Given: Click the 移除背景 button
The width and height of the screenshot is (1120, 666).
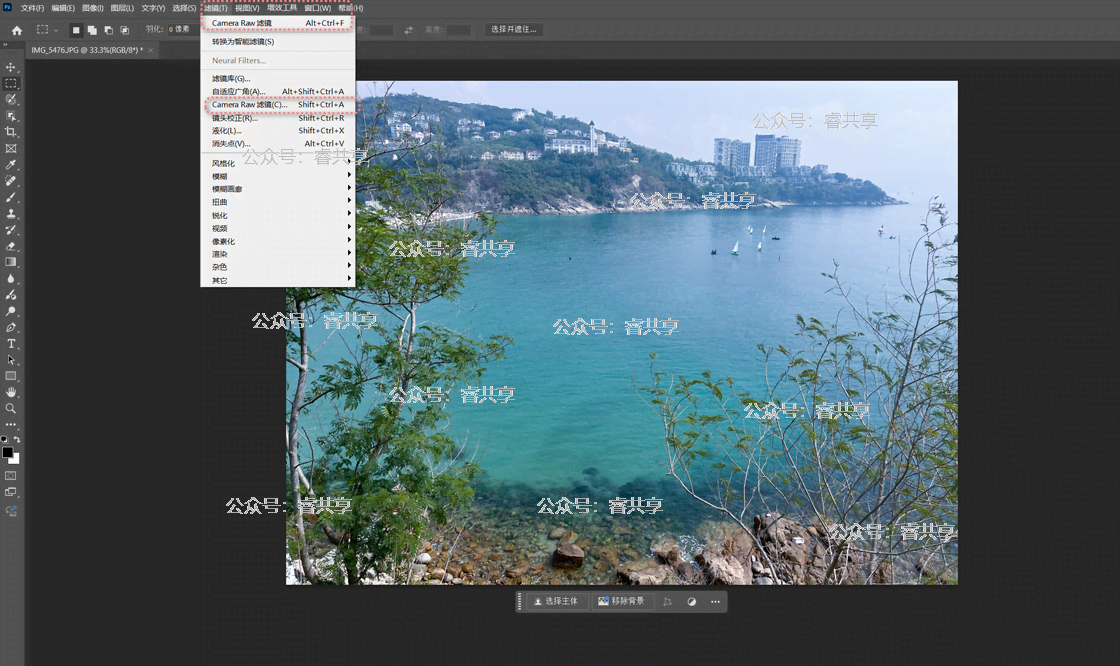Looking at the screenshot, I should point(621,601).
